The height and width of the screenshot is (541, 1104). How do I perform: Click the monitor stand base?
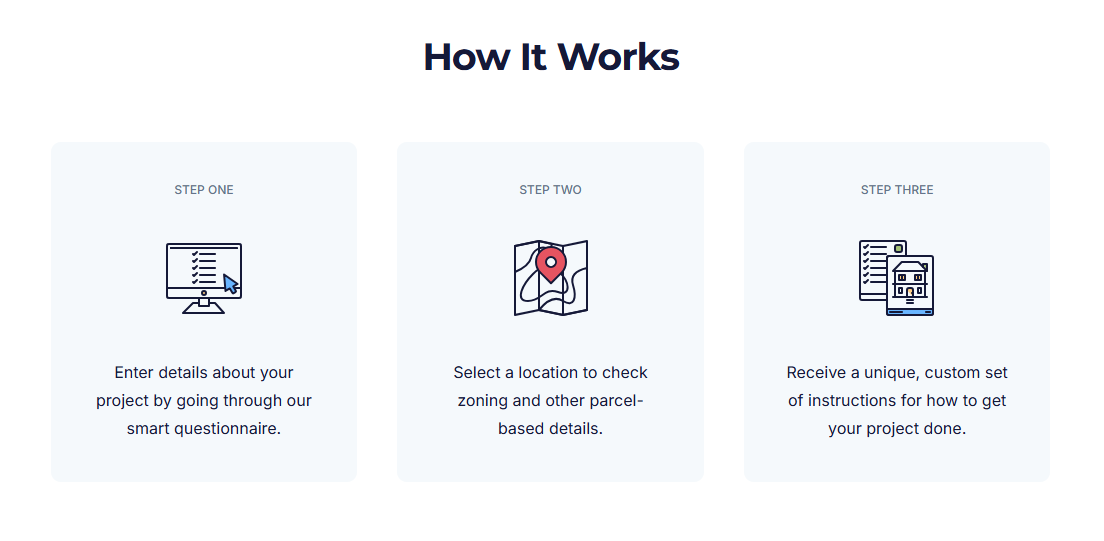tap(204, 308)
